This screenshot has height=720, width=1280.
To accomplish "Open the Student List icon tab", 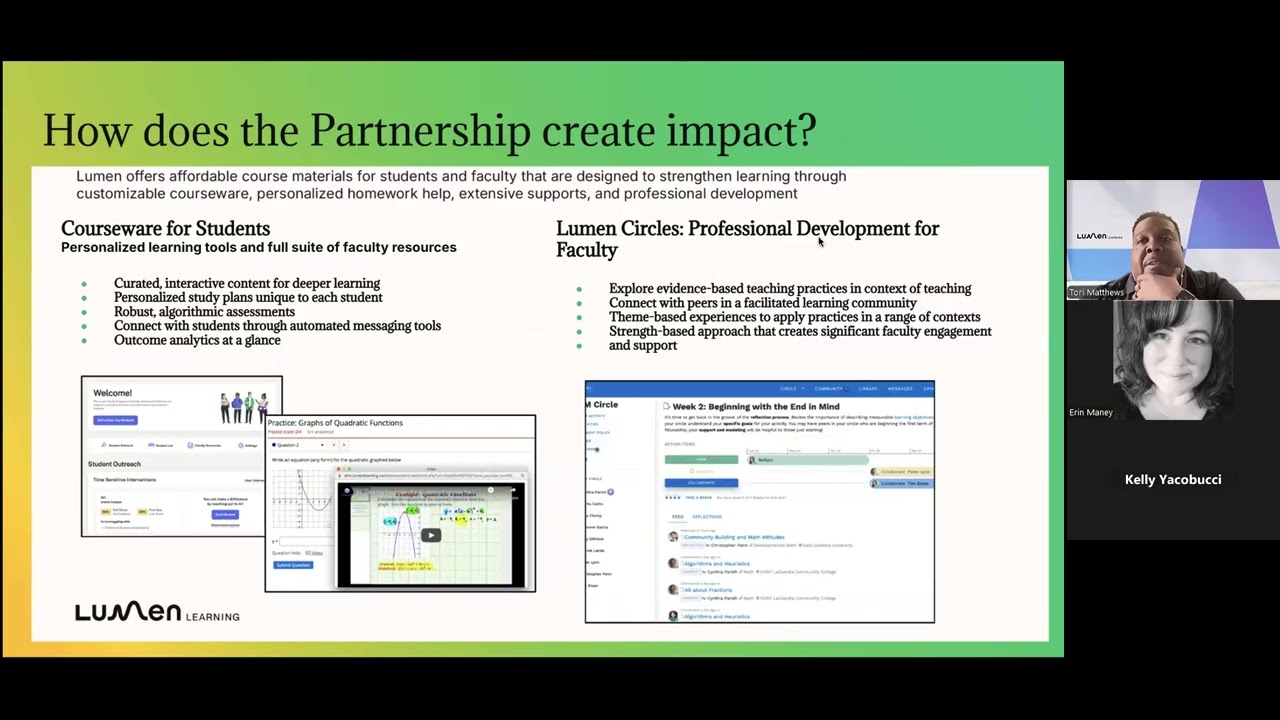I will click(x=161, y=445).
